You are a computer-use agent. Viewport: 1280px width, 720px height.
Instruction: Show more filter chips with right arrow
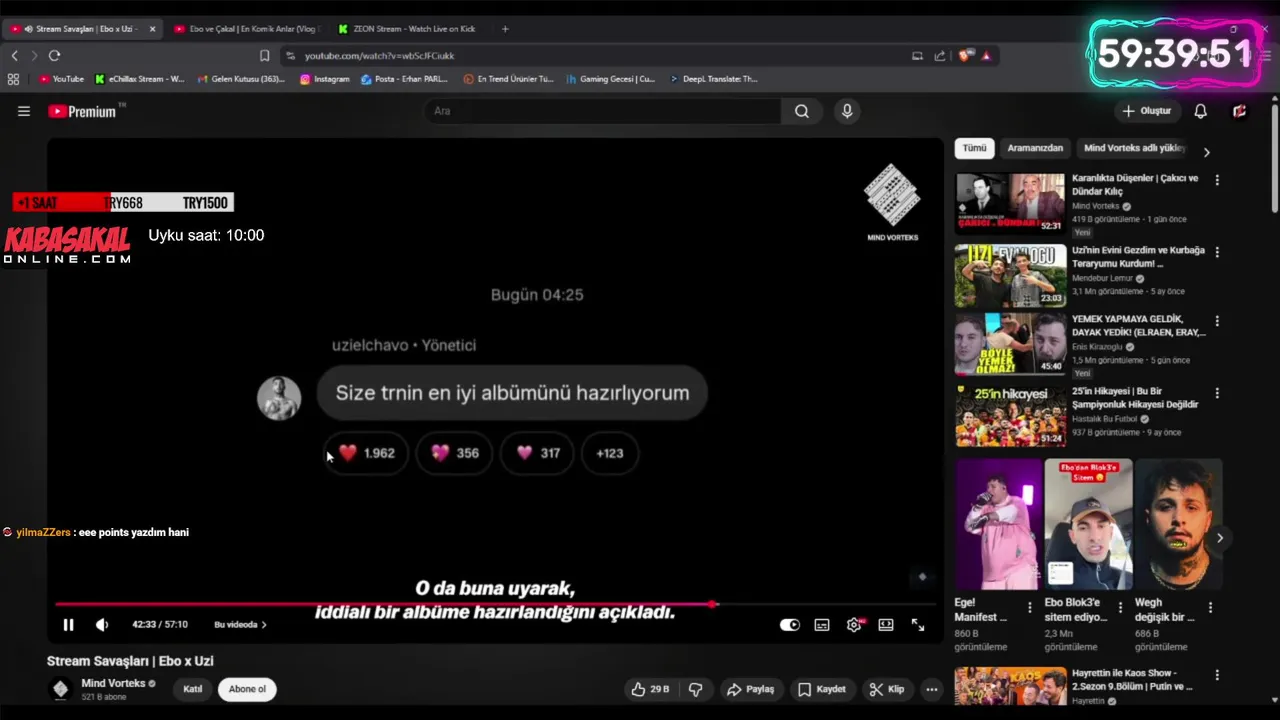(1207, 152)
